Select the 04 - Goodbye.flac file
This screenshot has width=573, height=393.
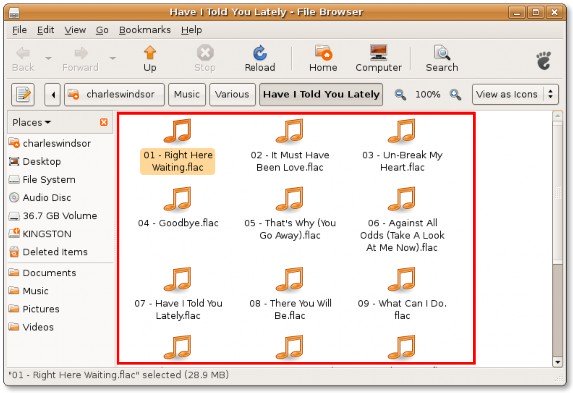(178, 207)
